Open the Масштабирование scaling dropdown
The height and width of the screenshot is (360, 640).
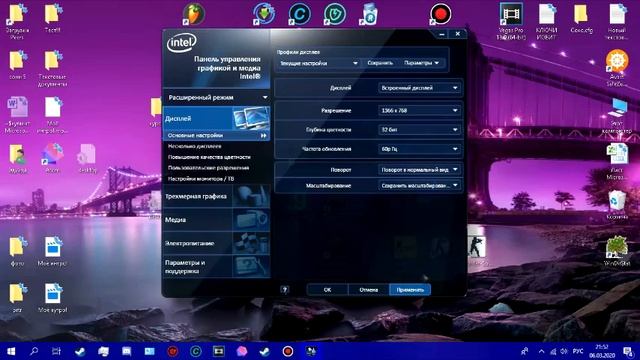pos(420,186)
